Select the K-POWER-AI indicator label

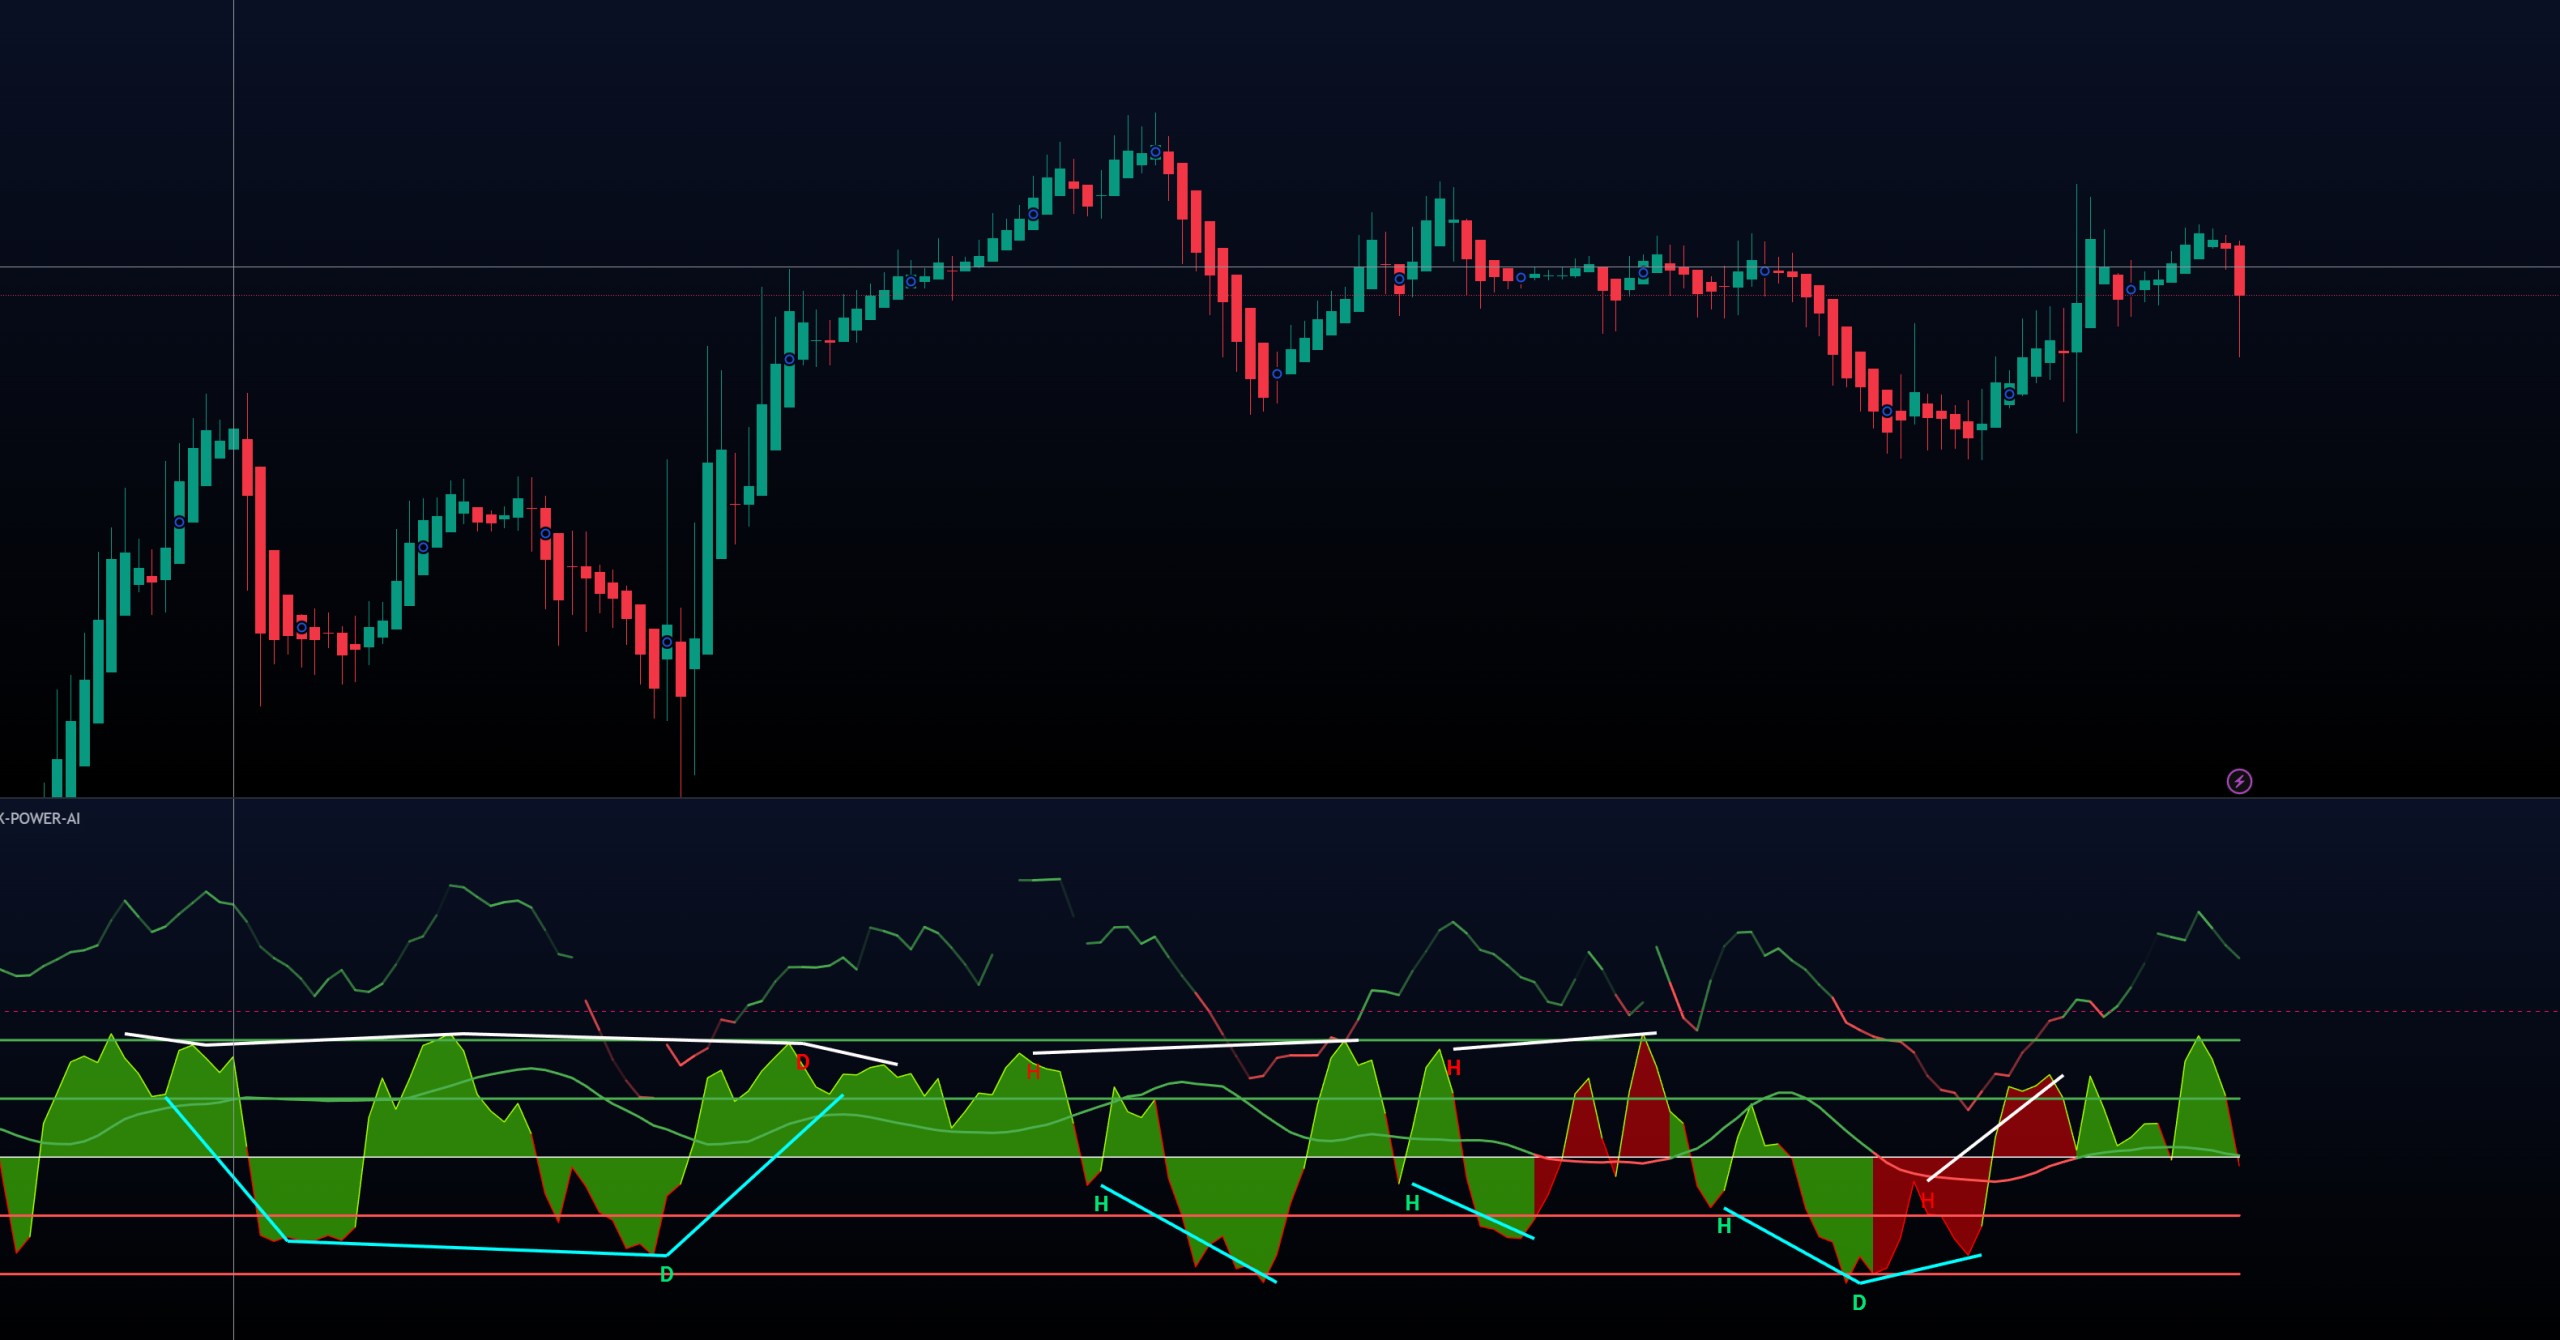coord(40,818)
